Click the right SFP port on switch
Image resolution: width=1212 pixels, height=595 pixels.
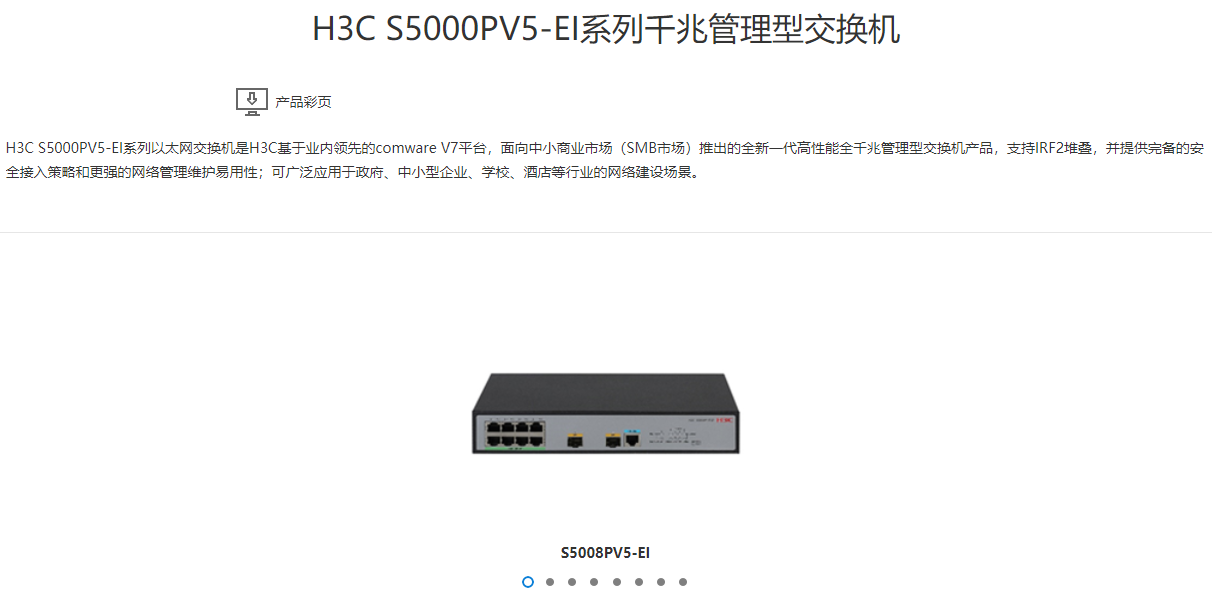coord(611,438)
